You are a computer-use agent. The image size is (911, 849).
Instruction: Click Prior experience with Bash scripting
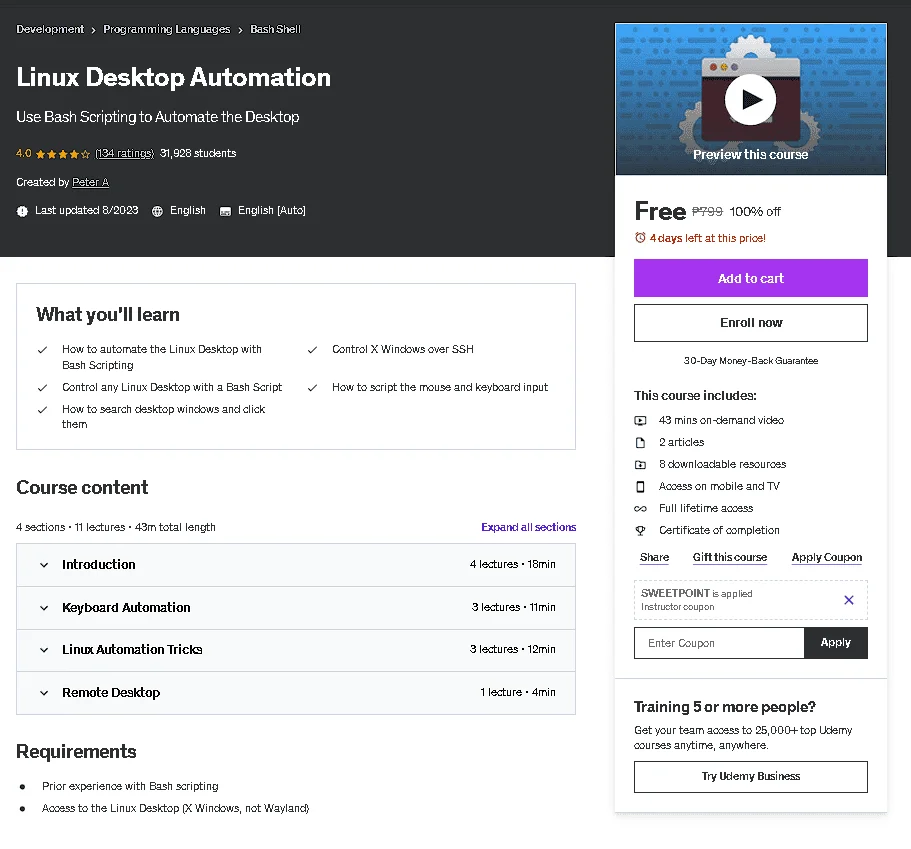[x=130, y=786]
